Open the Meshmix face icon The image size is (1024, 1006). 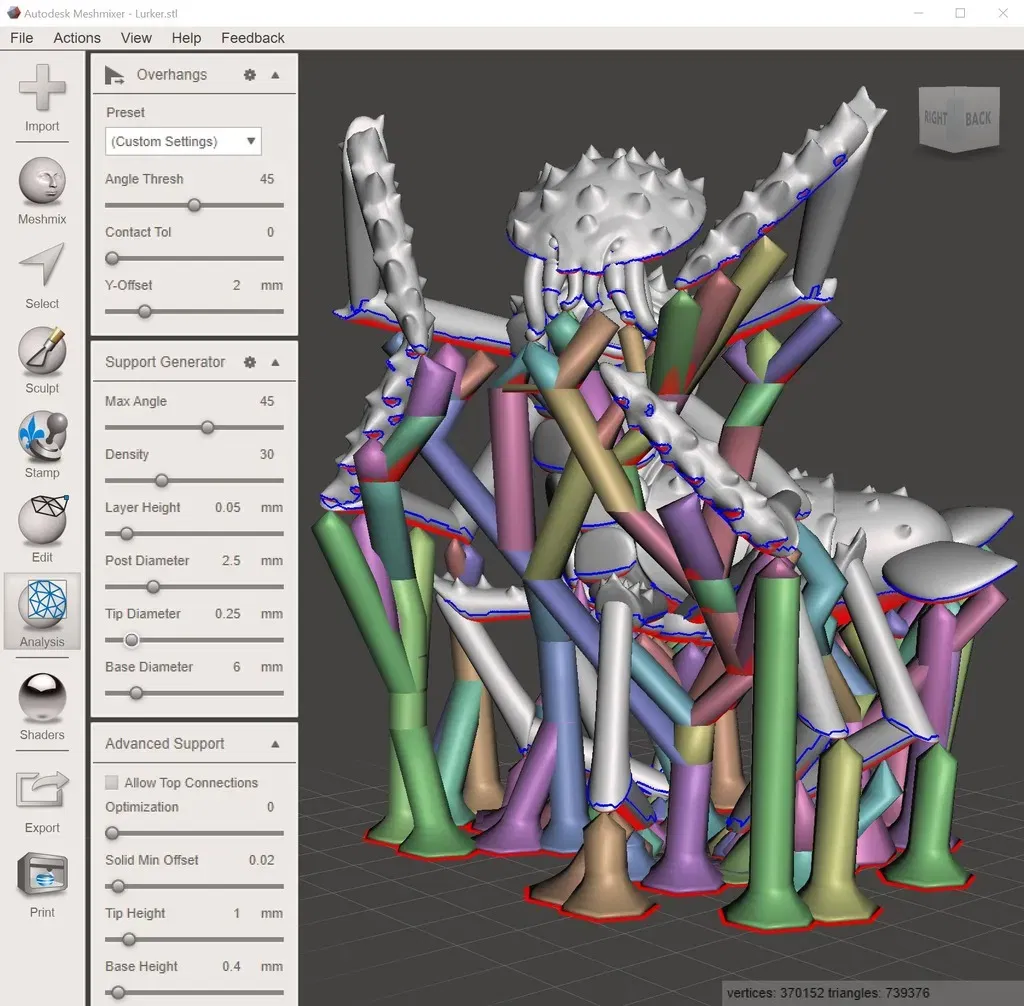click(42, 181)
